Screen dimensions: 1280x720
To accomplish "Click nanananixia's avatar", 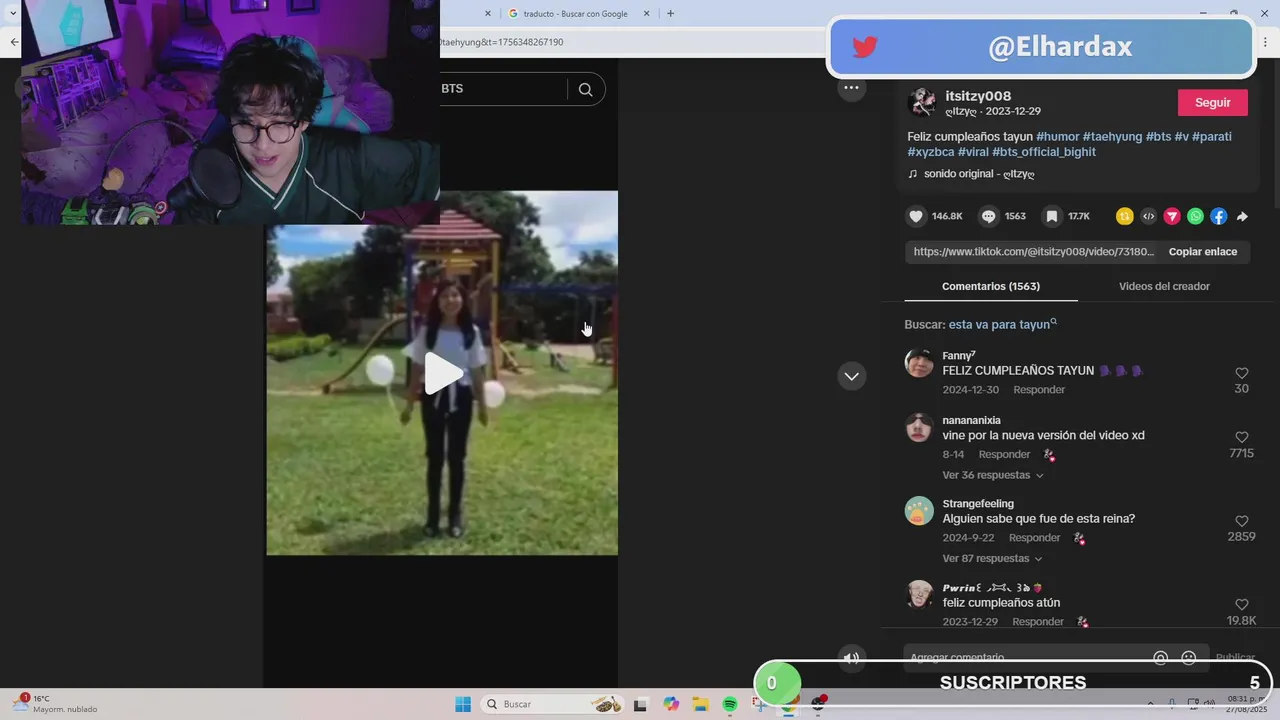I will (x=919, y=427).
